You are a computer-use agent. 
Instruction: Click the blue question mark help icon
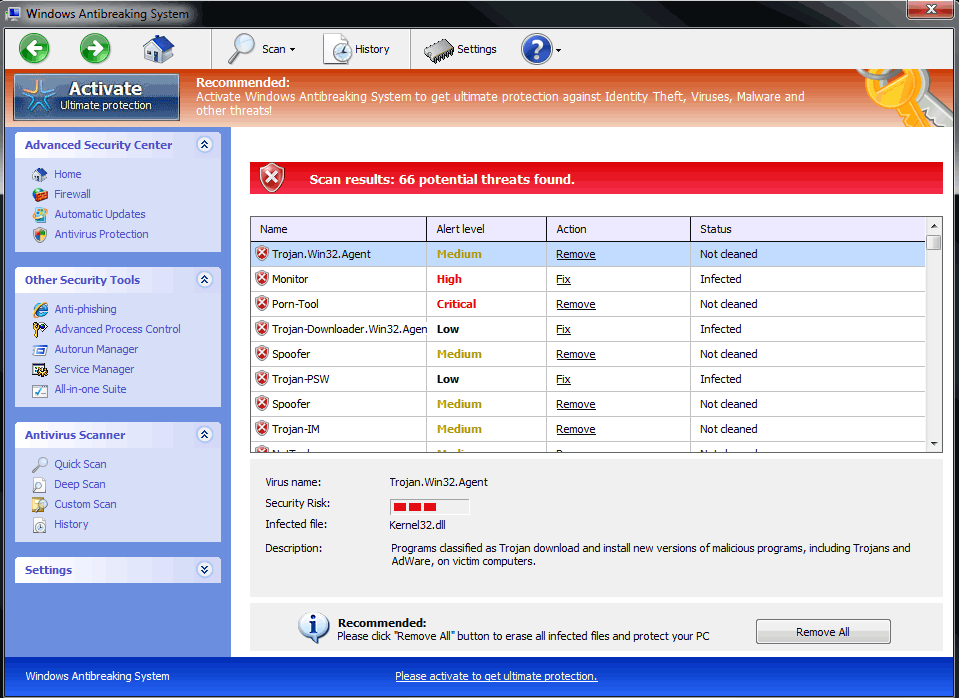[x=536, y=49]
